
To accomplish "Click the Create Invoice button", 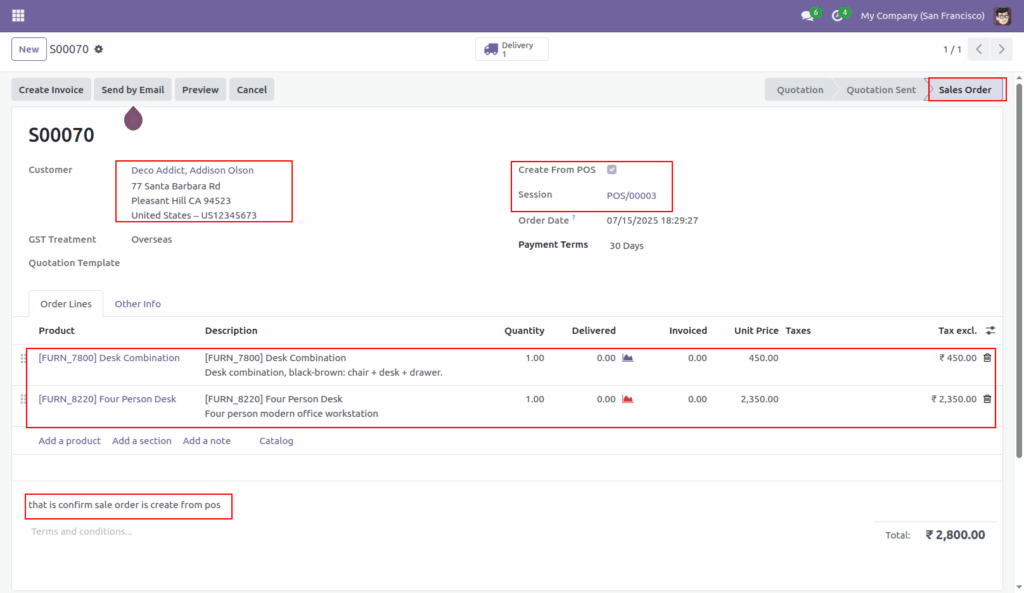I will (x=50, y=89).
